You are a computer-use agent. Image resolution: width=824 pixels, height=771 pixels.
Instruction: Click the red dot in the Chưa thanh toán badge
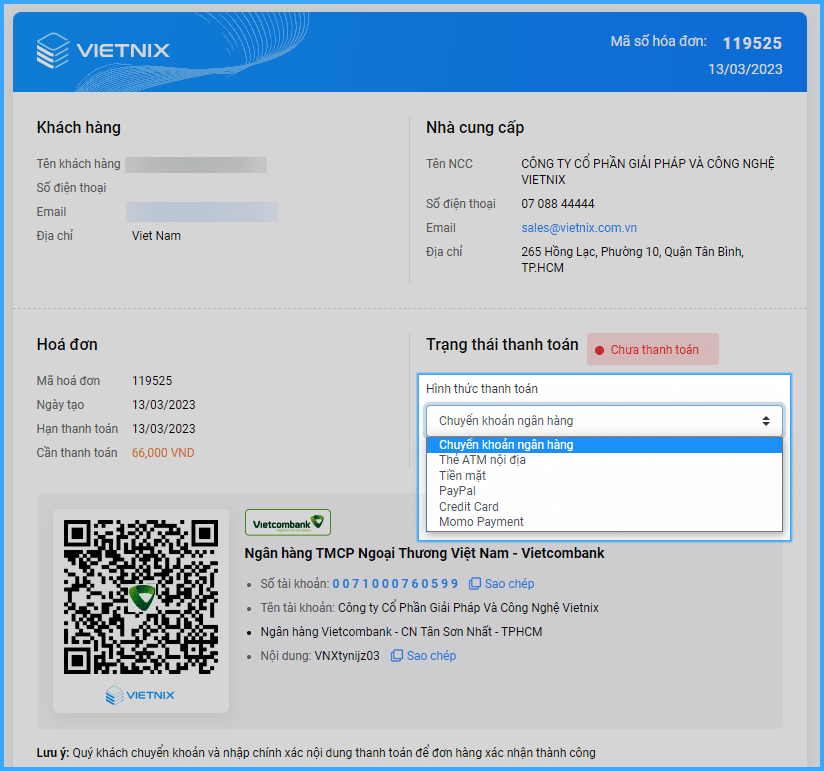pyautogui.click(x=599, y=350)
